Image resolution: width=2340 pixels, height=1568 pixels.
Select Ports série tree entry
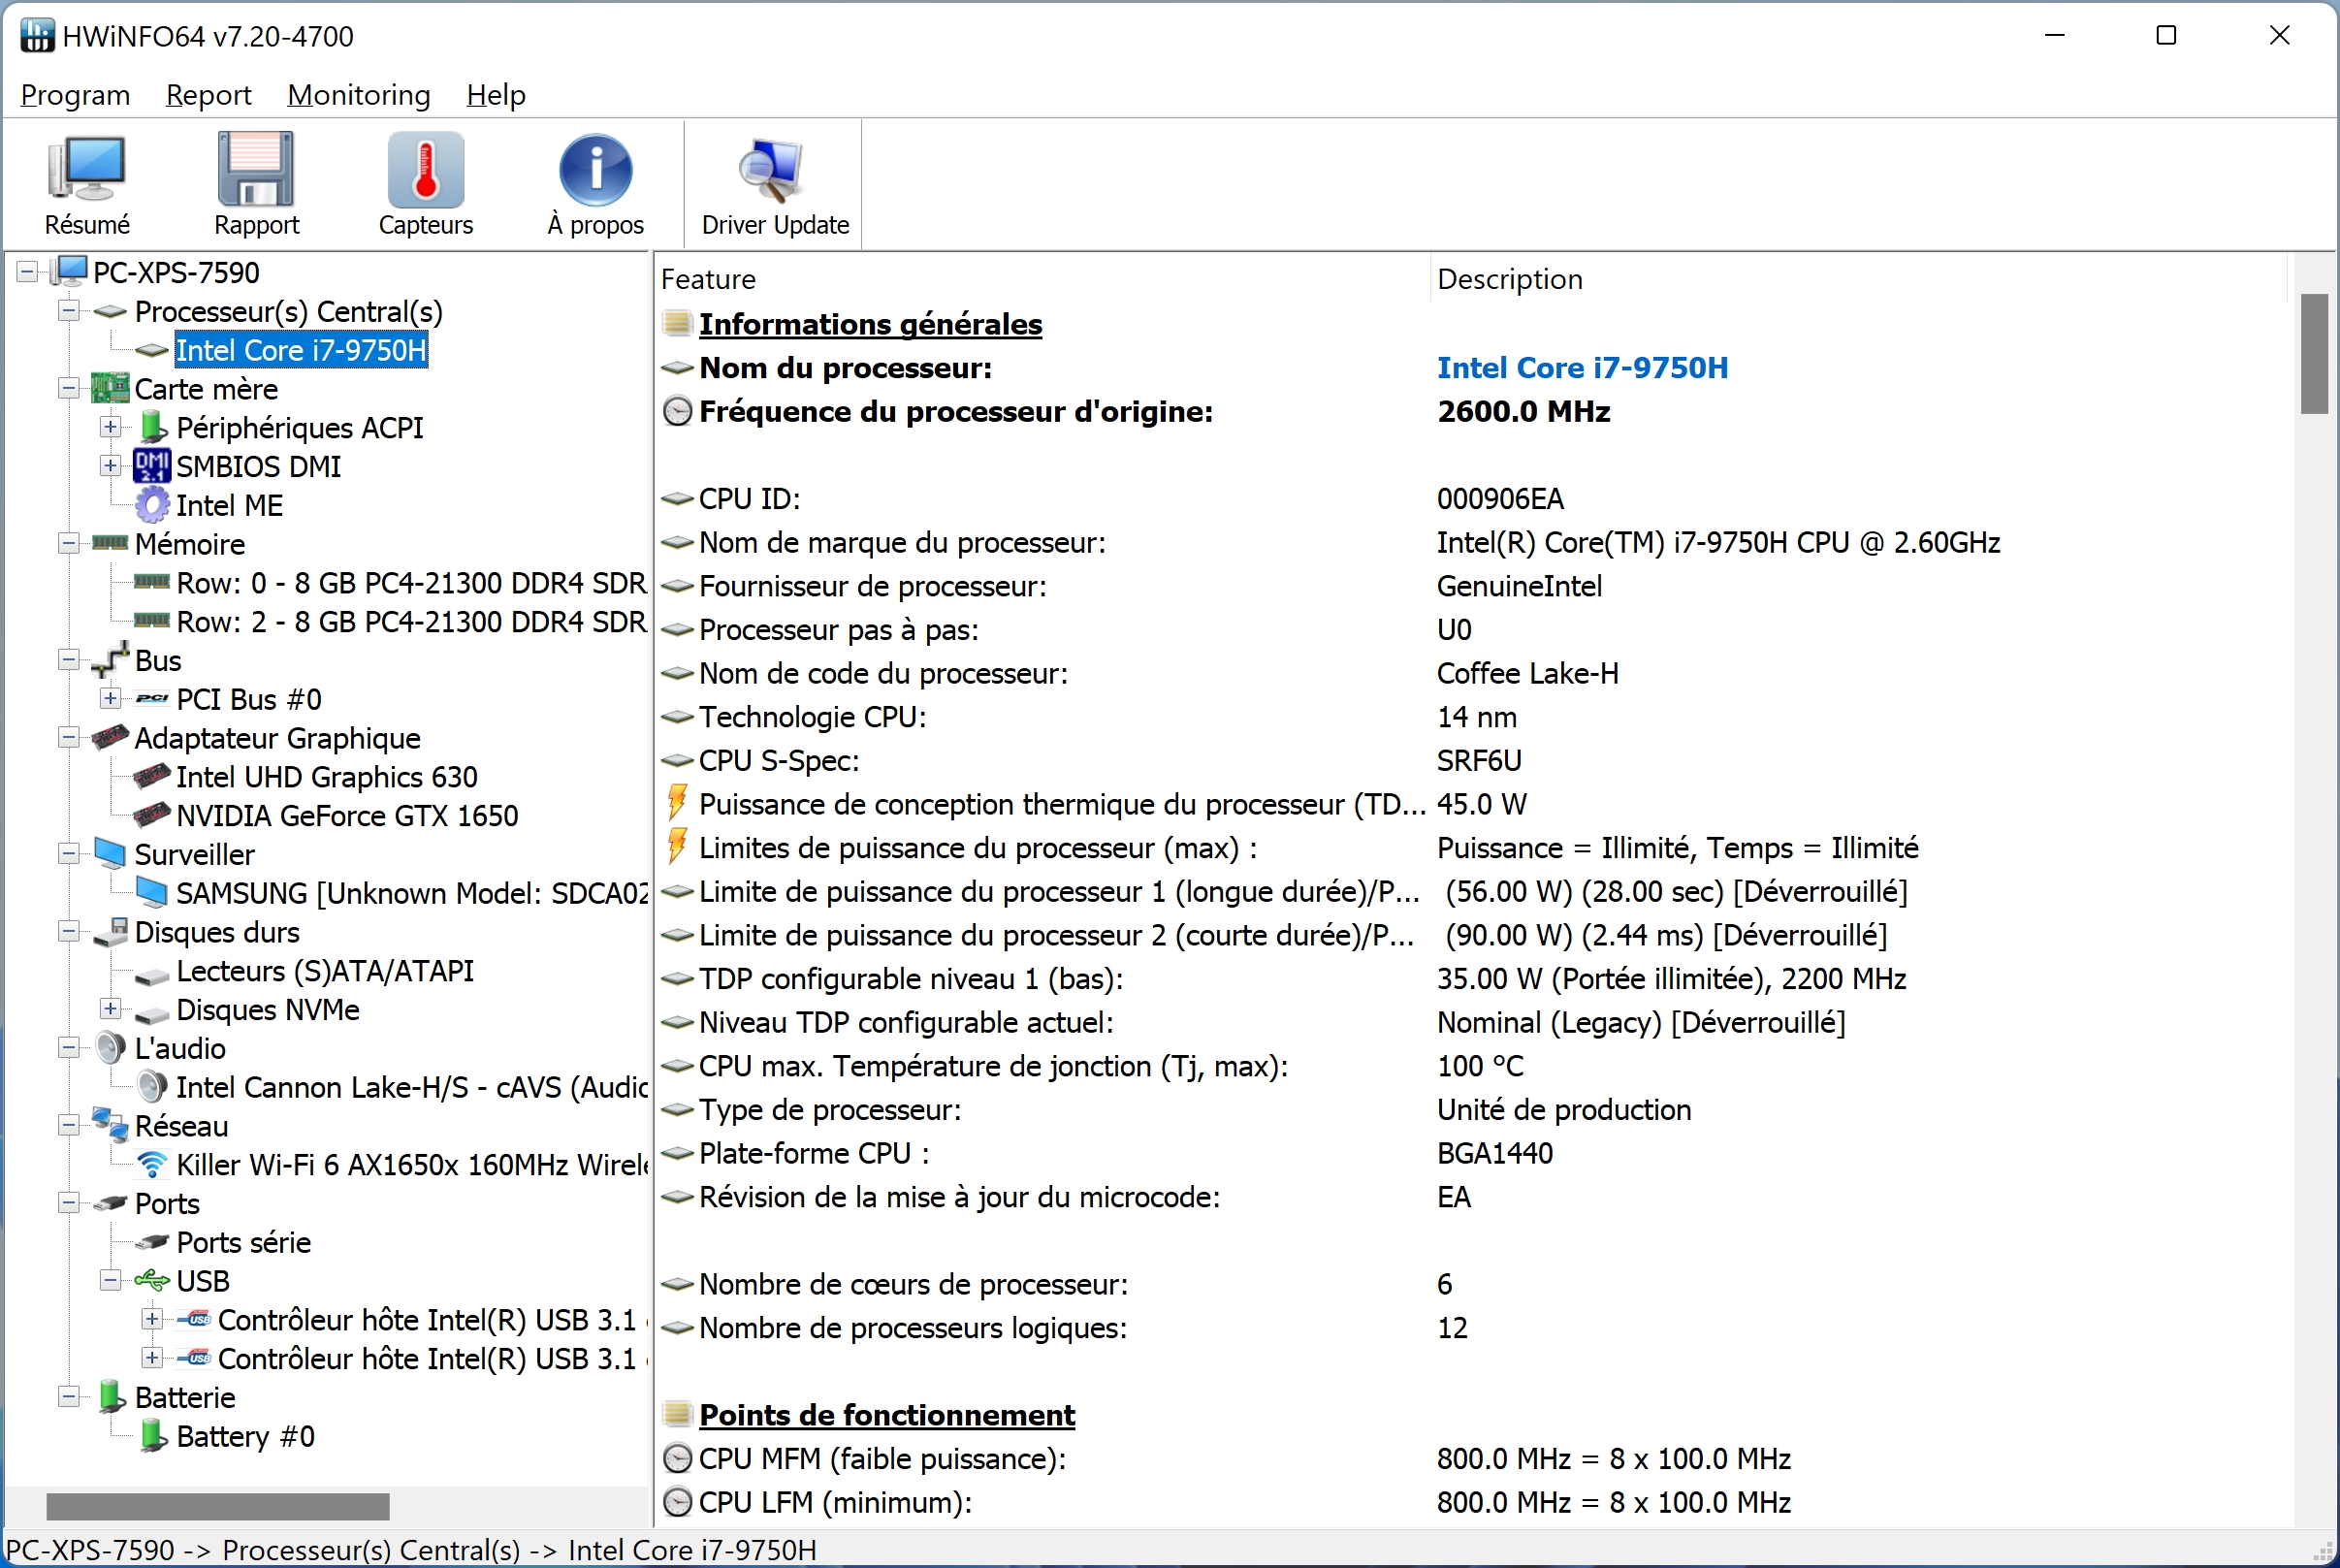(243, 1243)
